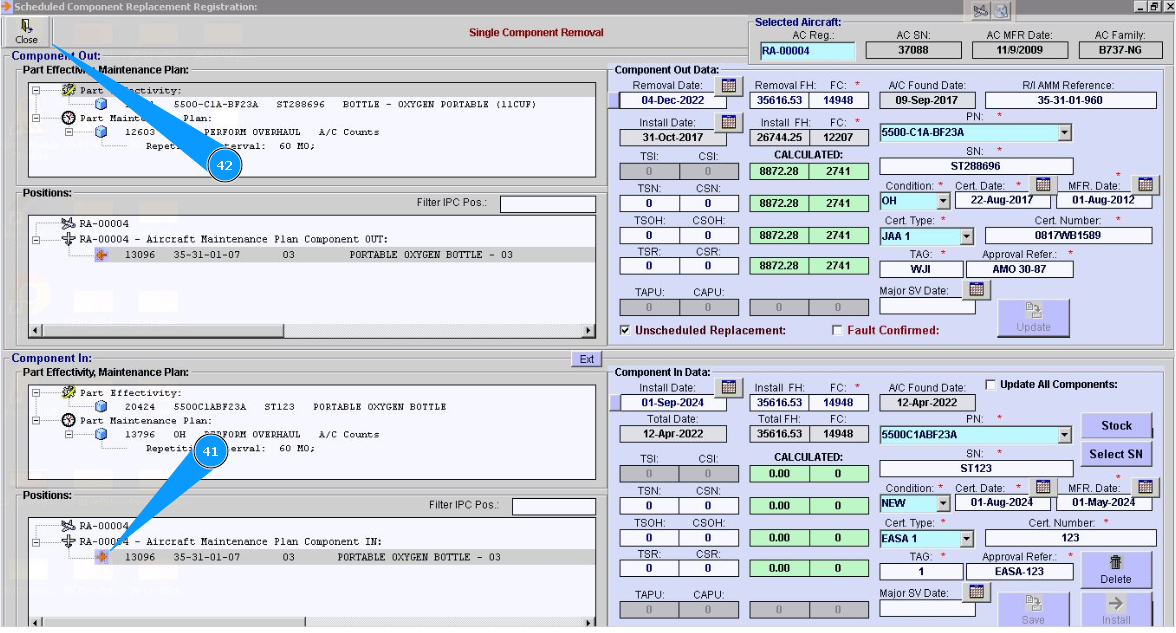
Task: Open Component Out Cert. Date calendar
Action: pyautogui.click(x=1042, y=185)
